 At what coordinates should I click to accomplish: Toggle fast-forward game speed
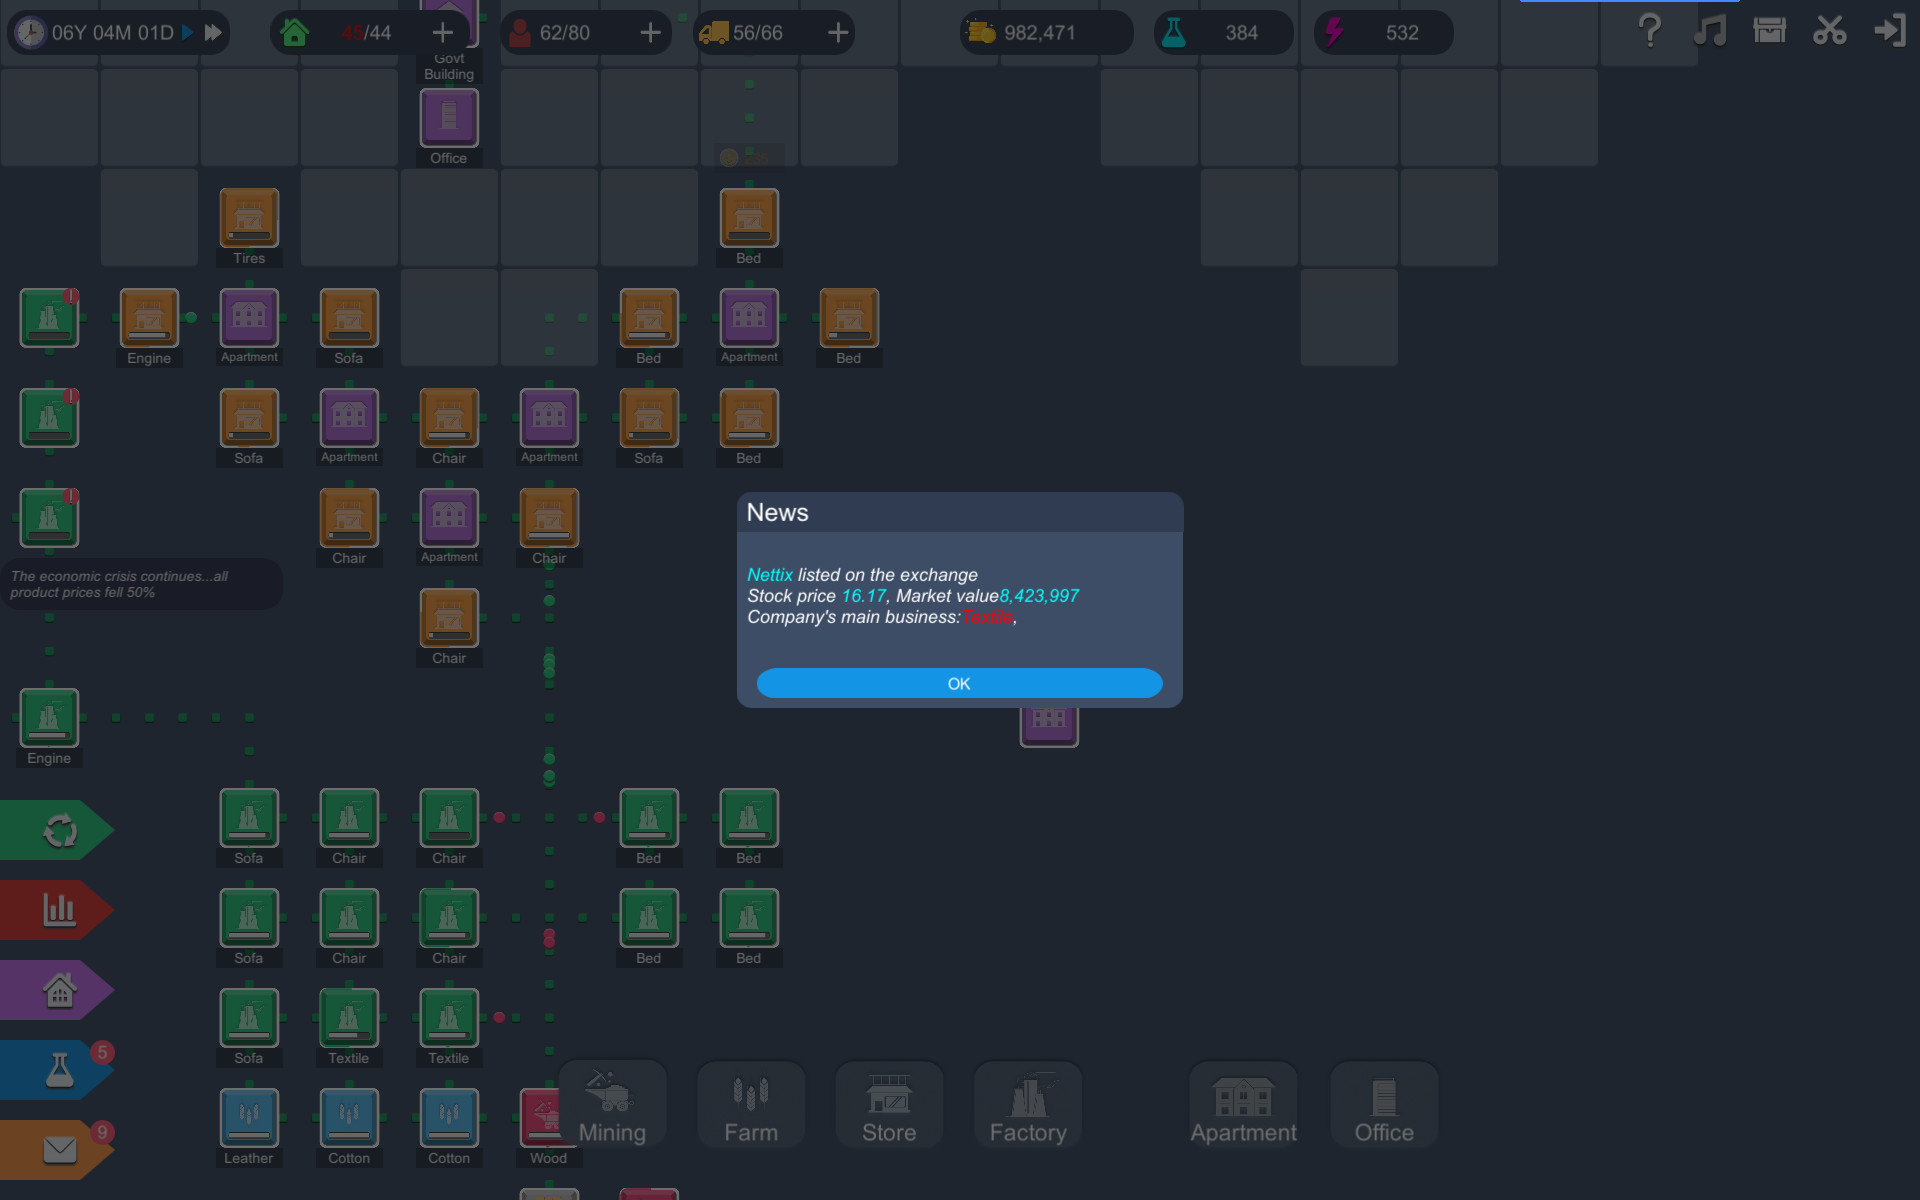212,31
